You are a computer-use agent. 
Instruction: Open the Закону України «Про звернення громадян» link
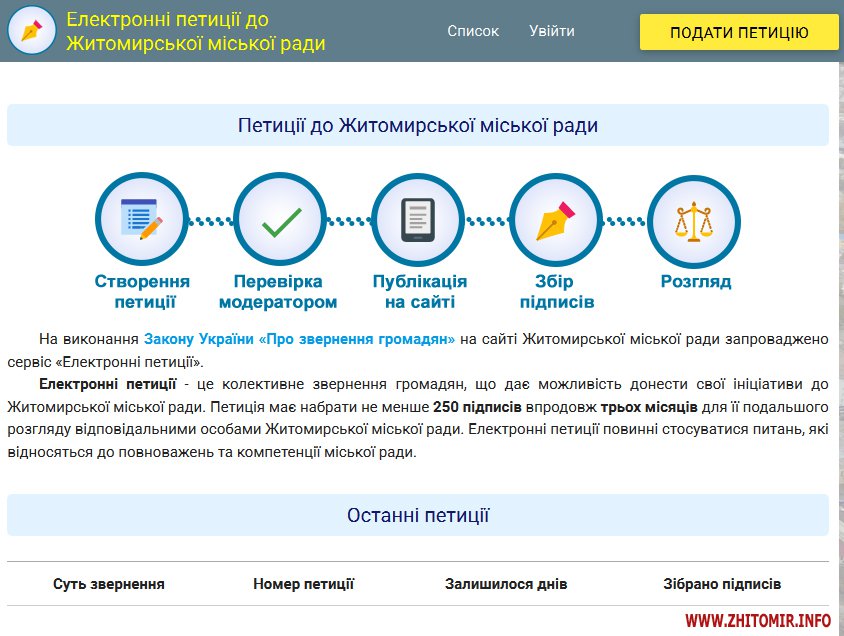[299, 340]
